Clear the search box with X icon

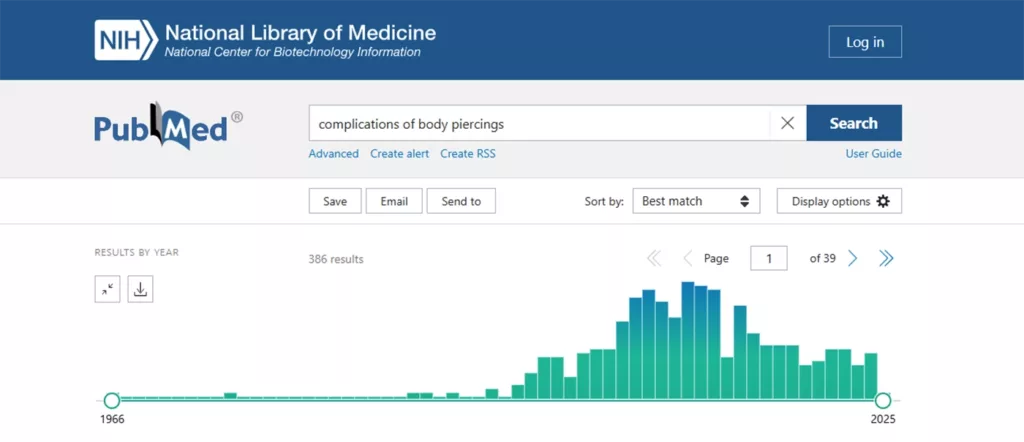point(787,123)
